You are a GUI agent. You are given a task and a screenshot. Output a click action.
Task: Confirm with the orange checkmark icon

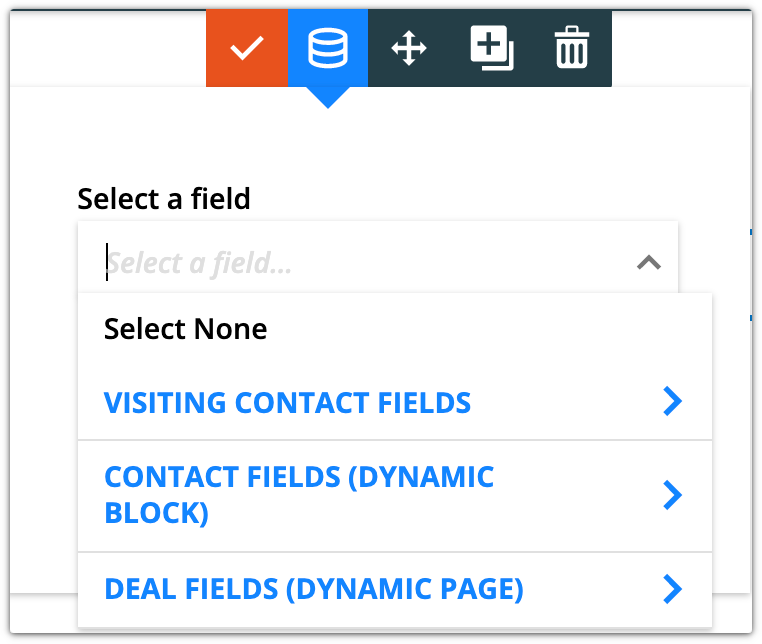tap(247, 48)
